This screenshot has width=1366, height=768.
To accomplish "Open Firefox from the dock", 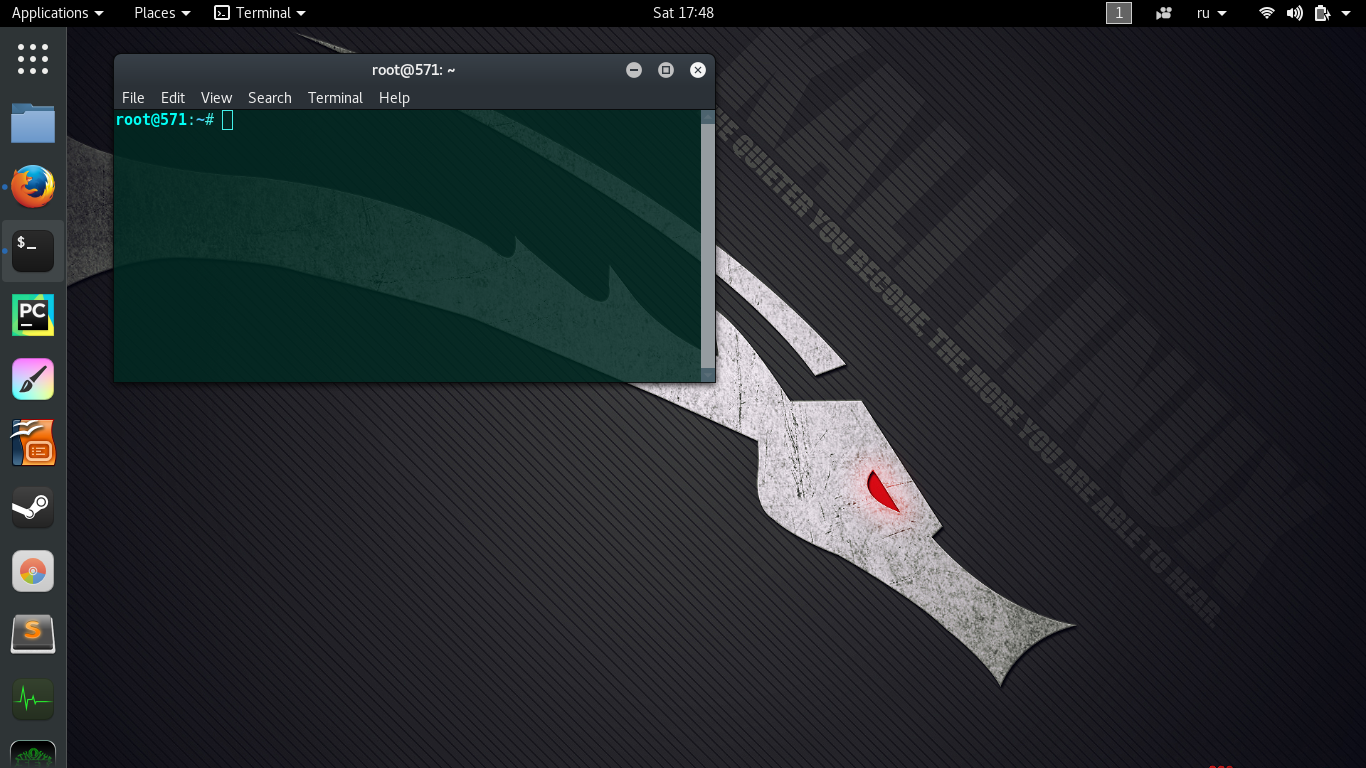I will tap(33, 187).
